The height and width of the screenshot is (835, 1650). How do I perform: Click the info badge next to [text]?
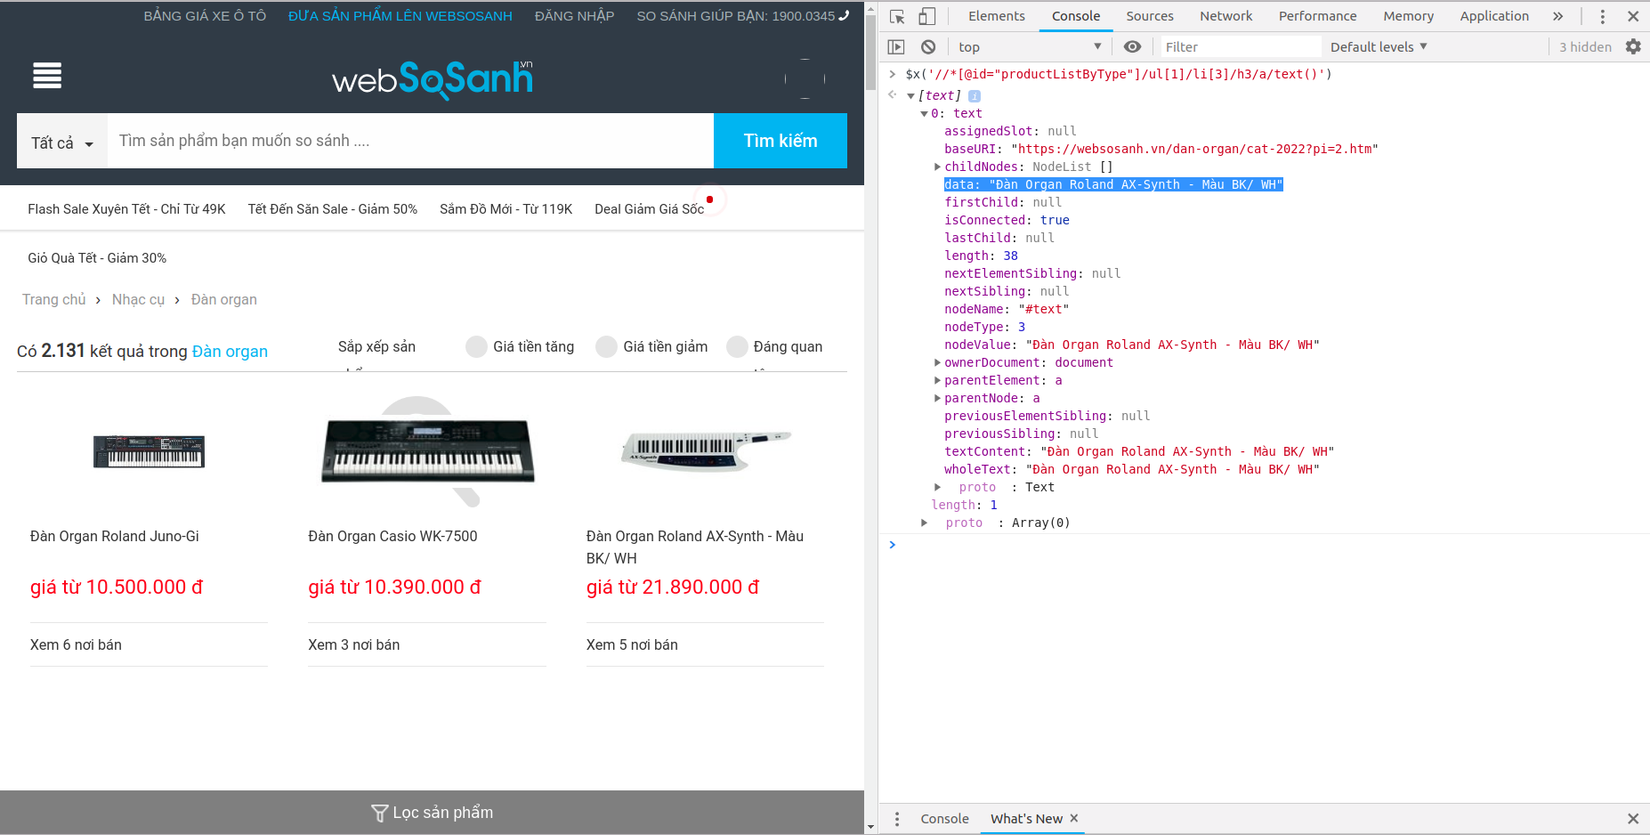pyautogui.click(x=974, y=96)
